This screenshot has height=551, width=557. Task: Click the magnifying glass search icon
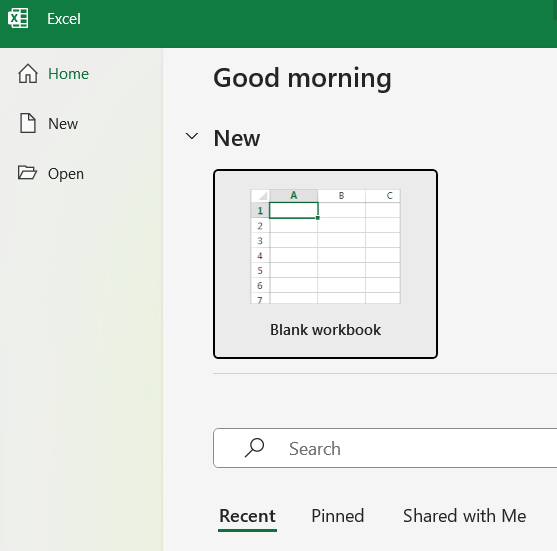255,447
